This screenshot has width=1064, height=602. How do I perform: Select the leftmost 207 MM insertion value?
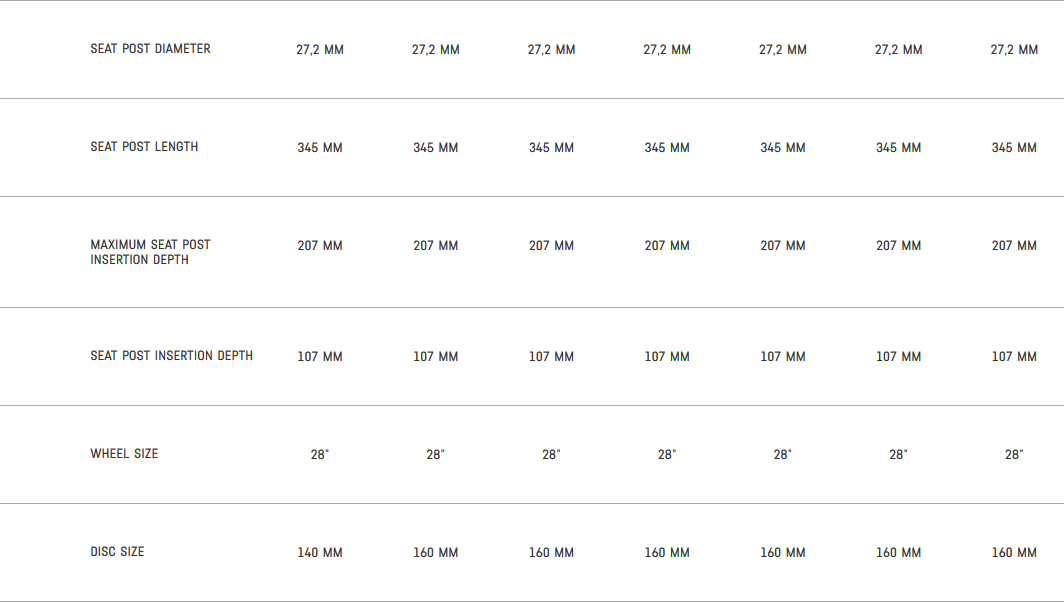coord(320,246)
